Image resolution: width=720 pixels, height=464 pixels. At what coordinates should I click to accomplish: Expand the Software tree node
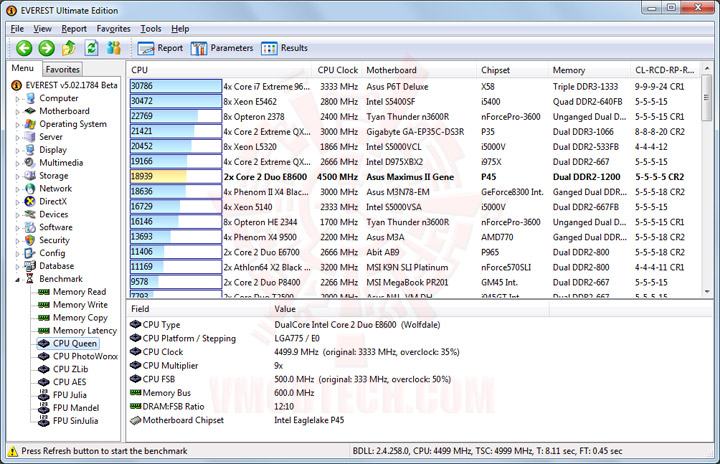point(17,227)
